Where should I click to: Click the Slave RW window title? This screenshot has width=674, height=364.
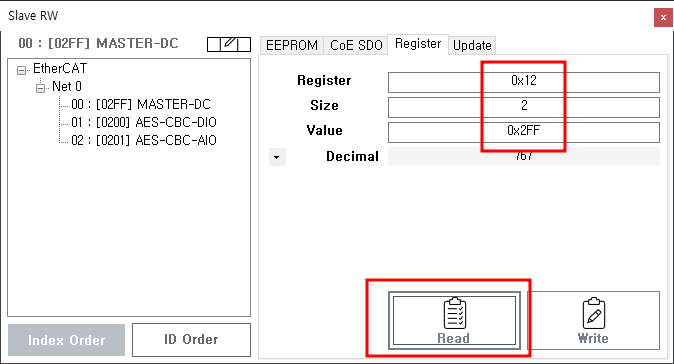click(33, 16)
